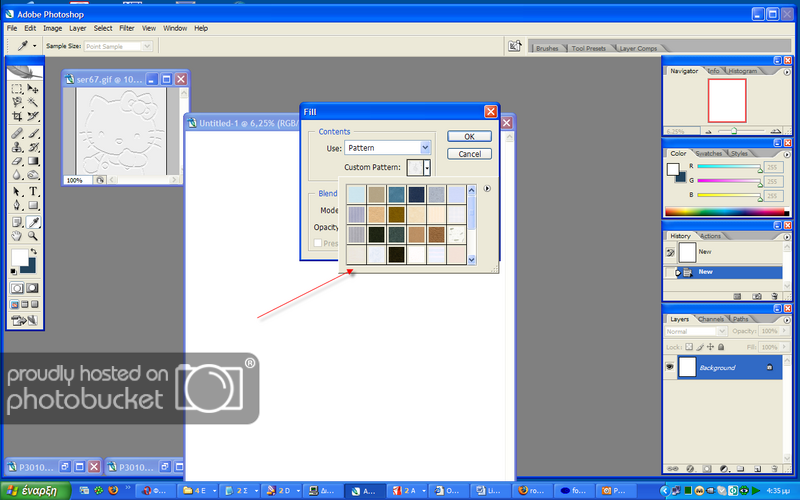
Task: Select the Move tool
Action: 33,88
